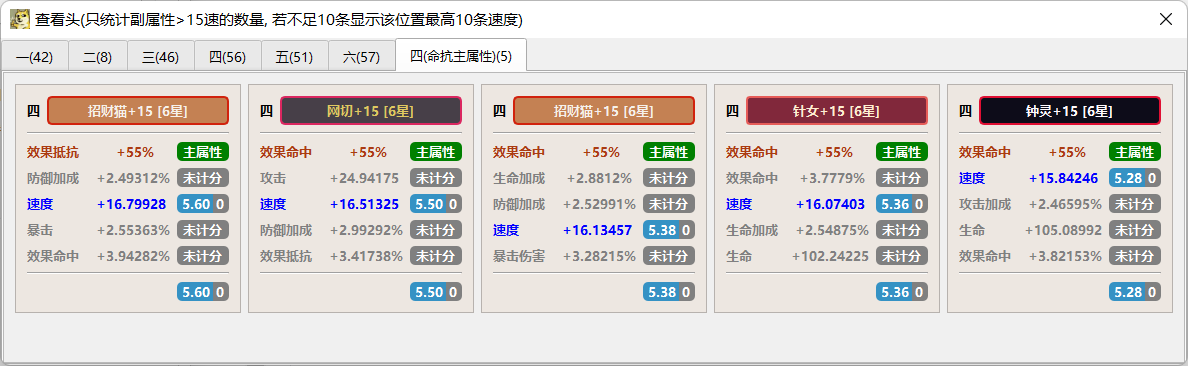1188x366 pixels.
Task: Click the 针女+15 [6星] button
Action: (836, 111)
